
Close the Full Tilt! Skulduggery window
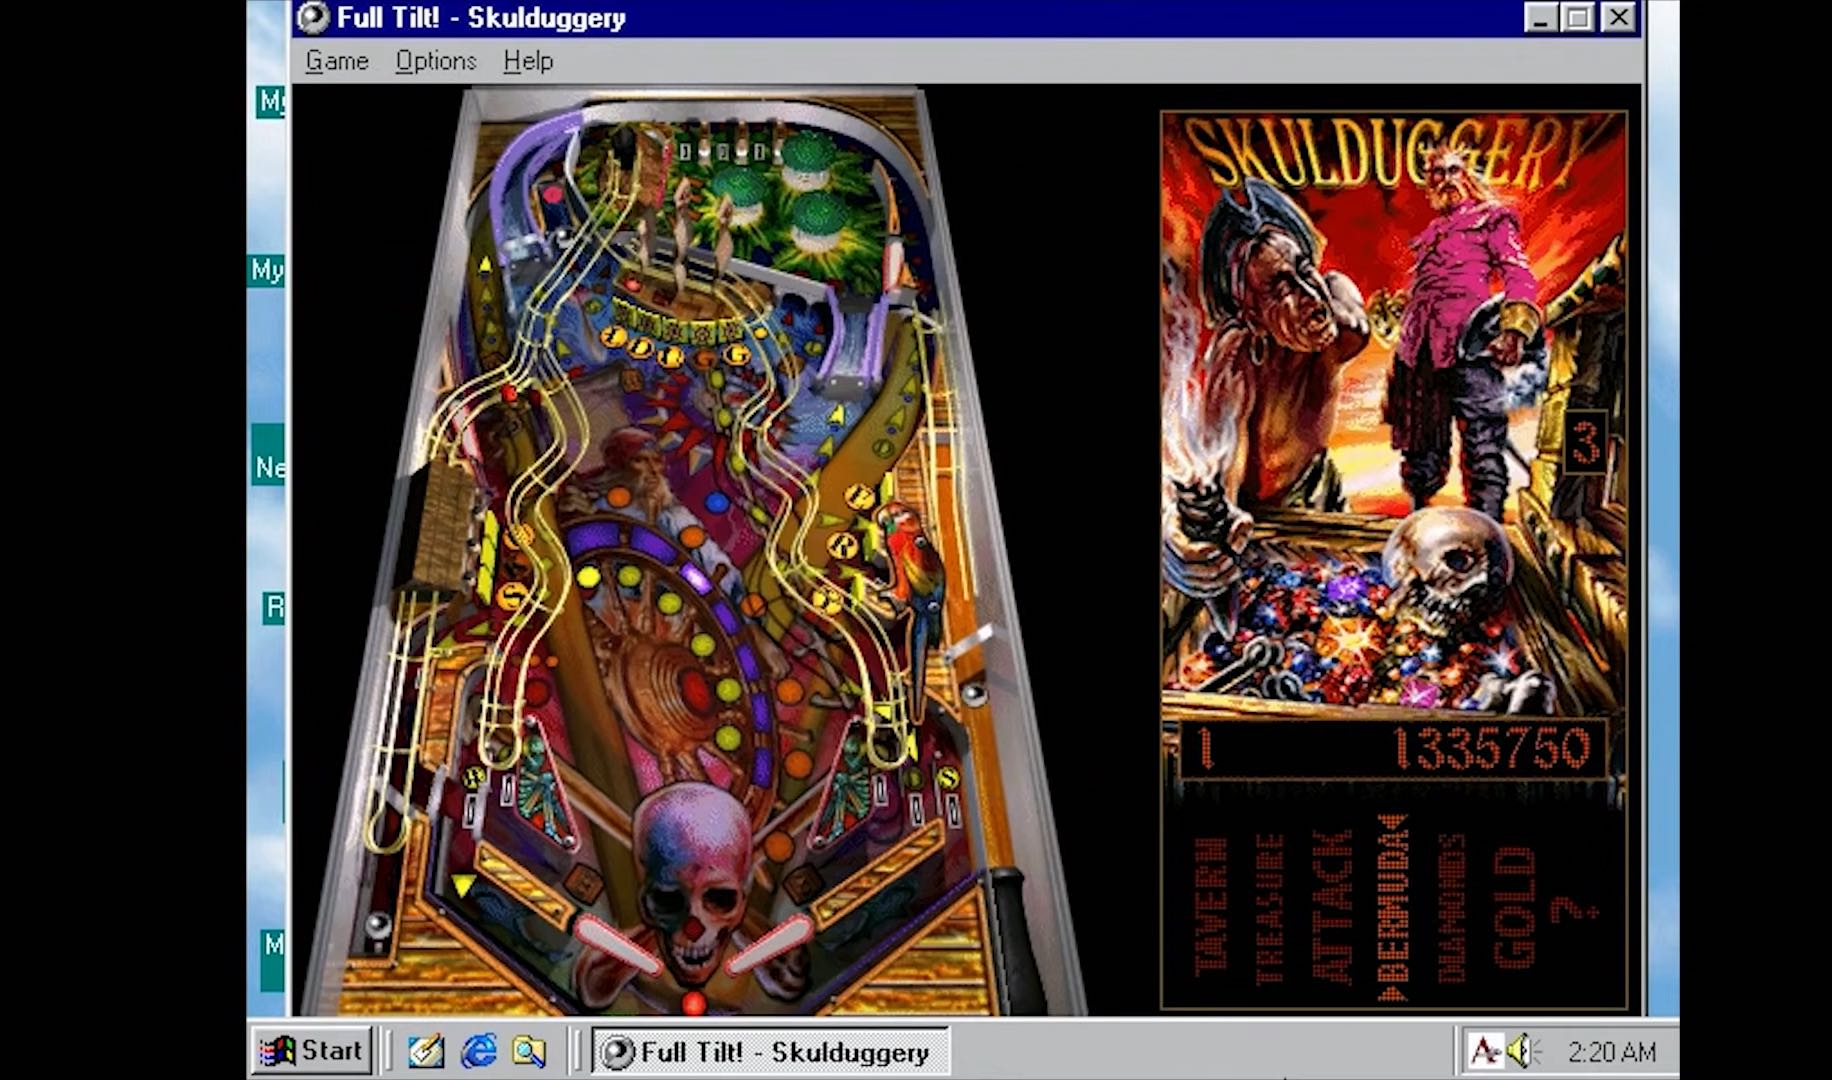pos(1618,17)
